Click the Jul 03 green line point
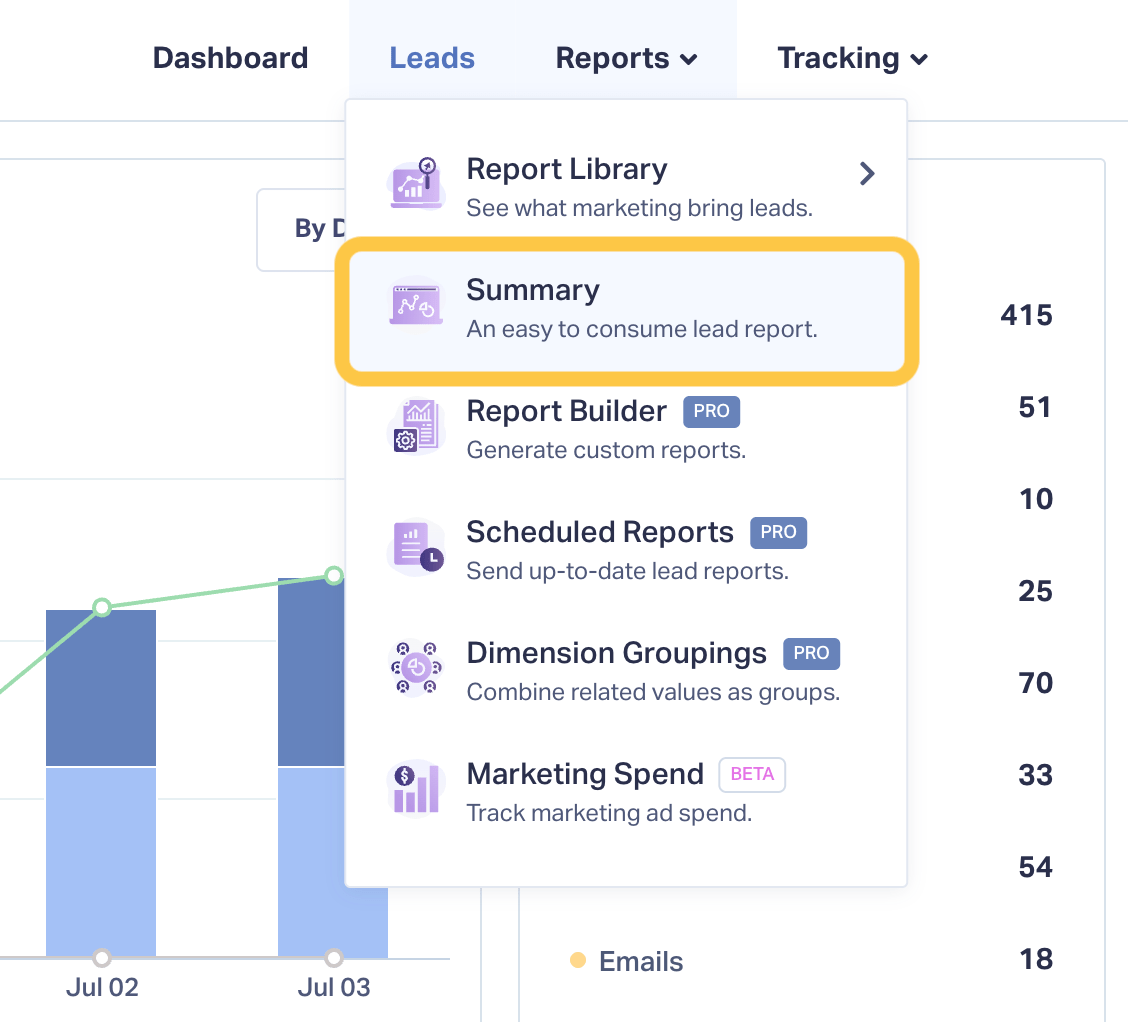 point(334,575)
